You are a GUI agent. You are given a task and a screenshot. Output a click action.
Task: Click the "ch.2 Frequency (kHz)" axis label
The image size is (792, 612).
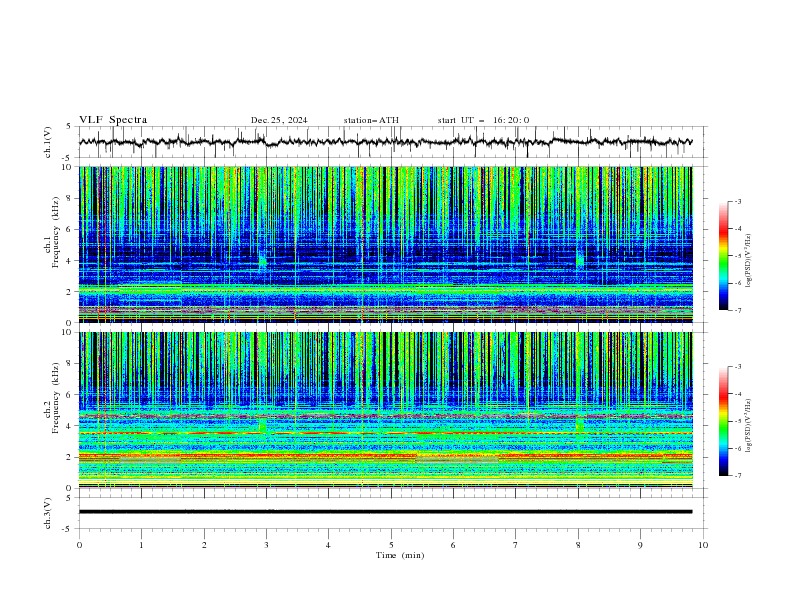point(53,398)
